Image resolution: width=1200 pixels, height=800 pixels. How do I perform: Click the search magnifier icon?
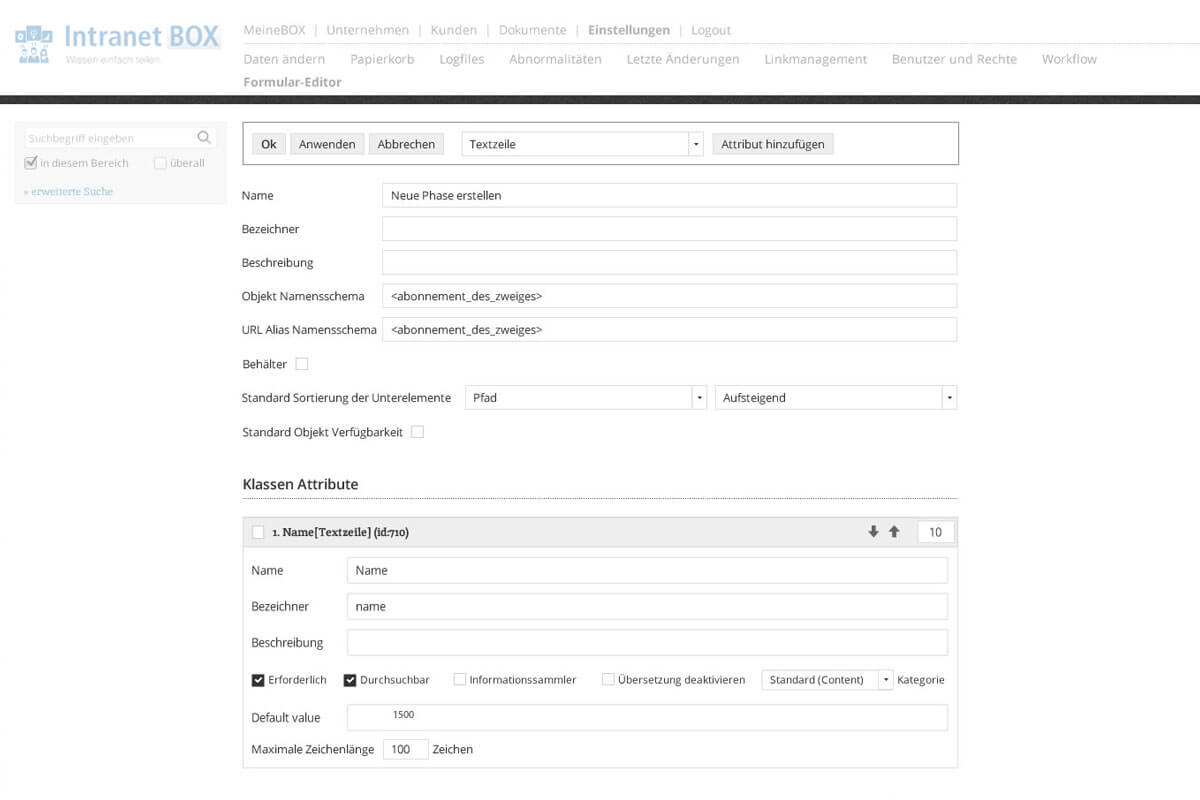point(204,138)
